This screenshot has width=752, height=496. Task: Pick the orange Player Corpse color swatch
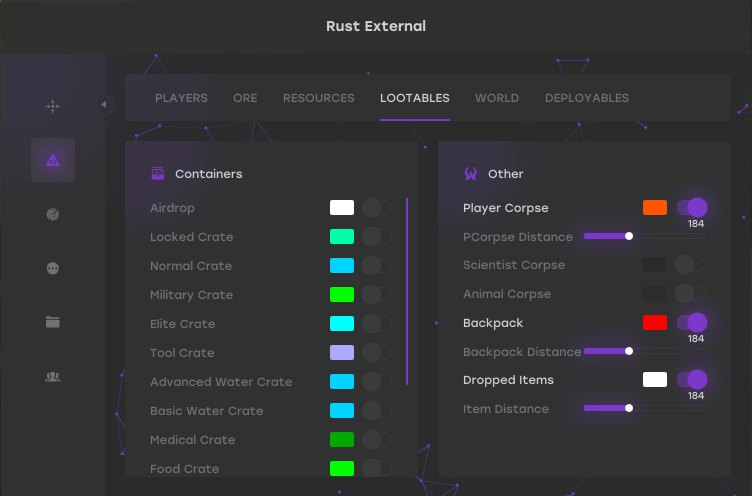point(655,208)
